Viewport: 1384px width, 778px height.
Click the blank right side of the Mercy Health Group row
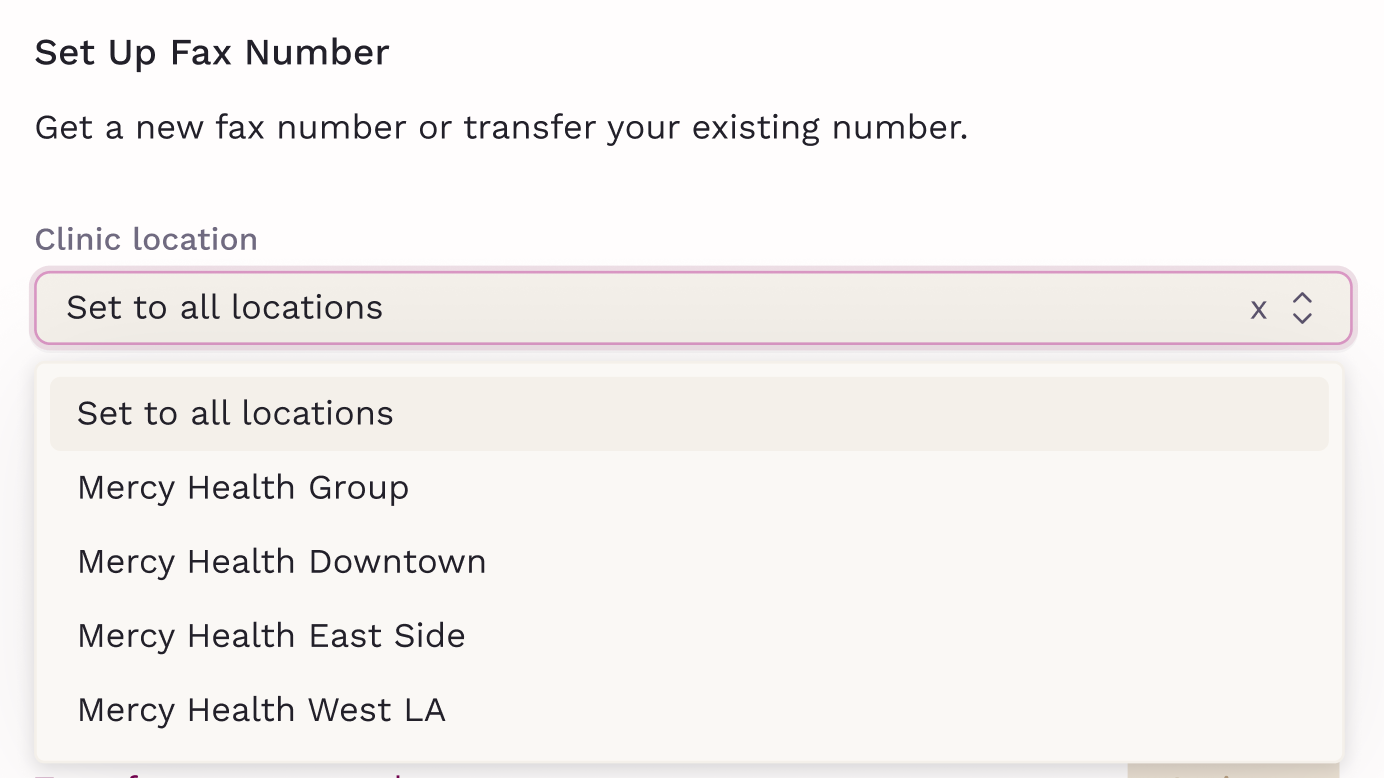pos(1000,488)
